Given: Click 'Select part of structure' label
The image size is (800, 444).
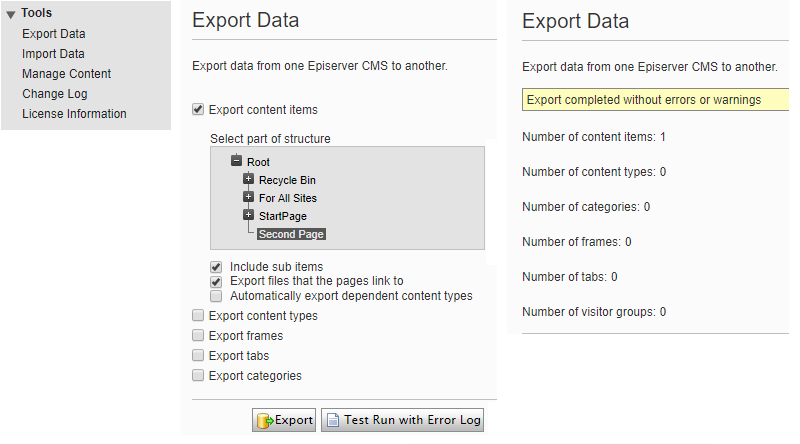Looking at the screenshot, I should coord(270,139).
